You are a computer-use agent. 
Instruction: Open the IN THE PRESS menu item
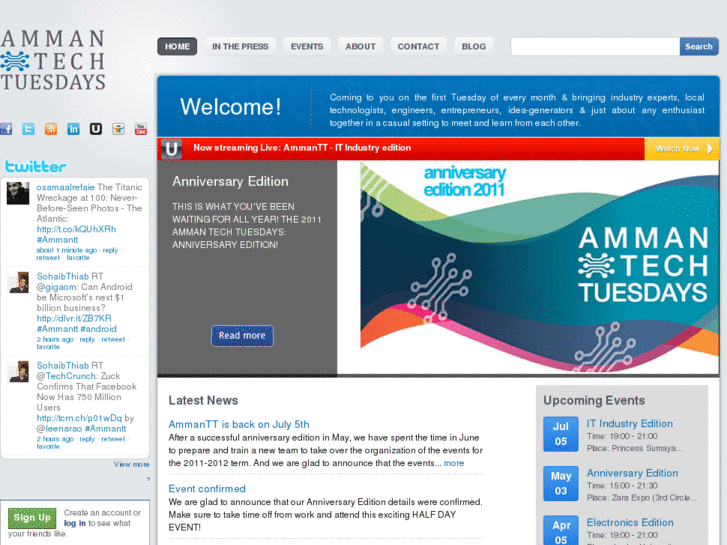pyautogui.click(x=240, y=46)
